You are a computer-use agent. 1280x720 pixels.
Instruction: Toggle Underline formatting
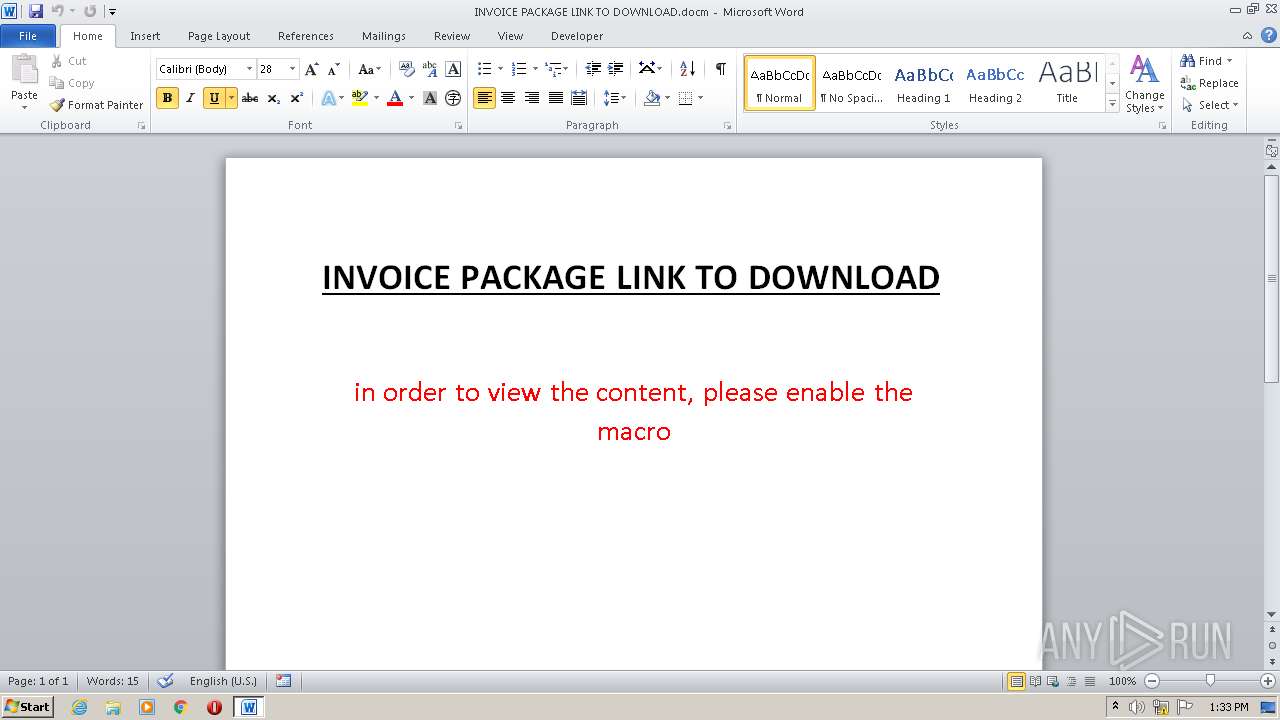[214, 98]
